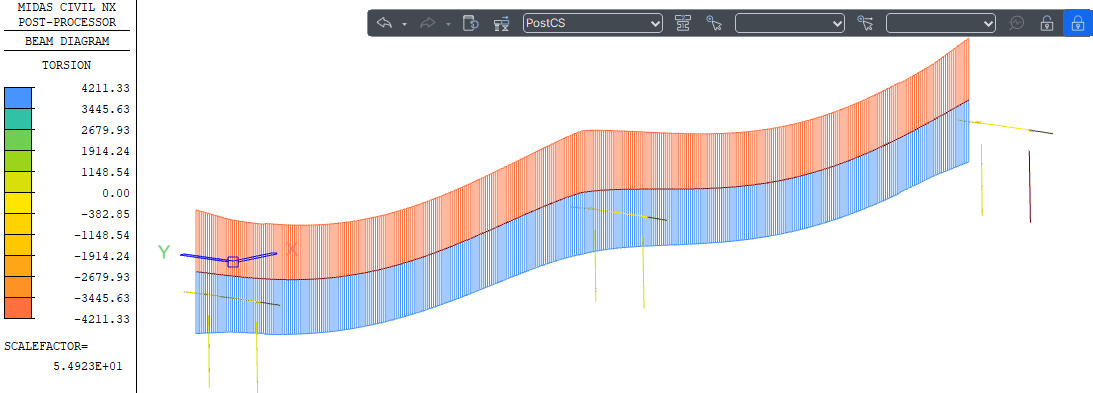The height and width of the screenshot is (393, 1093).
Task: Open the second empty combo box
Action: click(941, 23)
